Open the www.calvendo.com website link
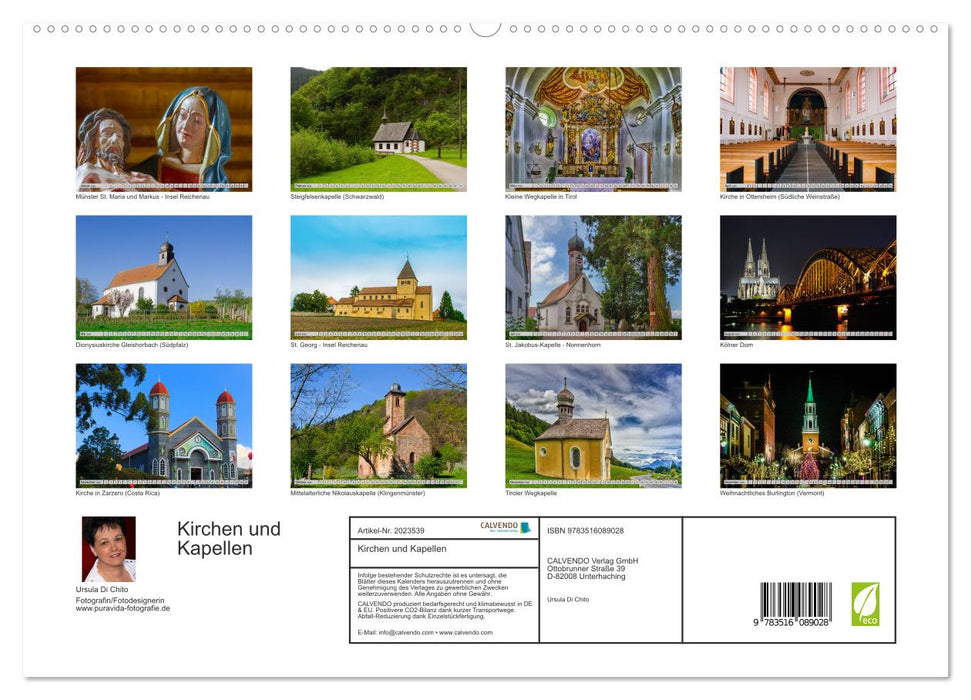Viewport: 971px width, 700px height. click(x=464, y=634)
